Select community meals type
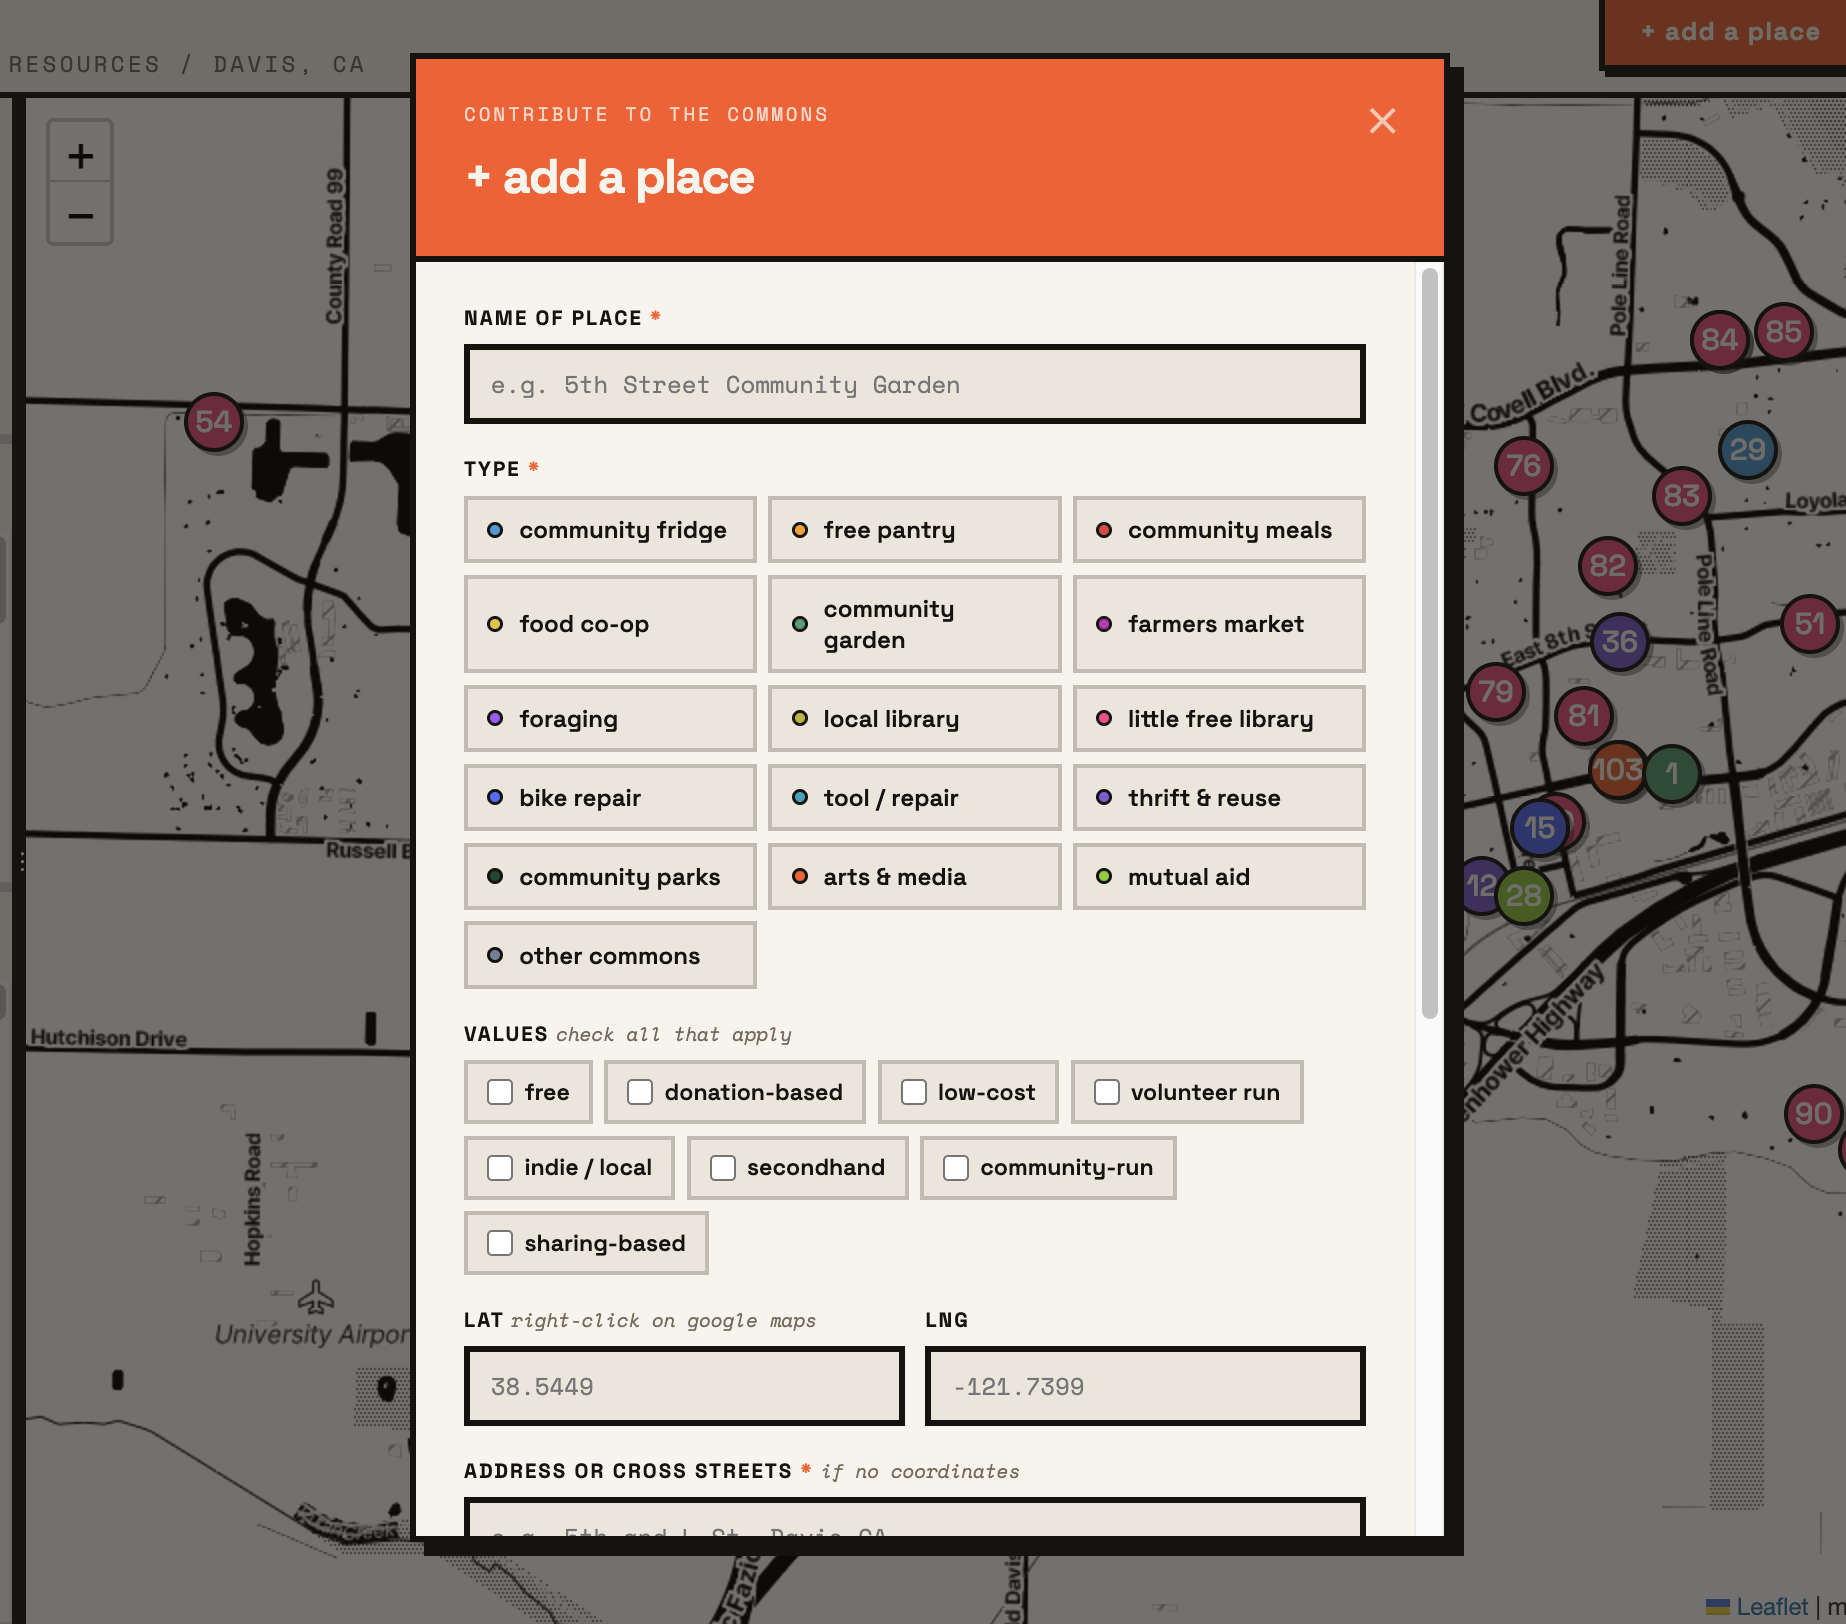 click(1219, 530)
